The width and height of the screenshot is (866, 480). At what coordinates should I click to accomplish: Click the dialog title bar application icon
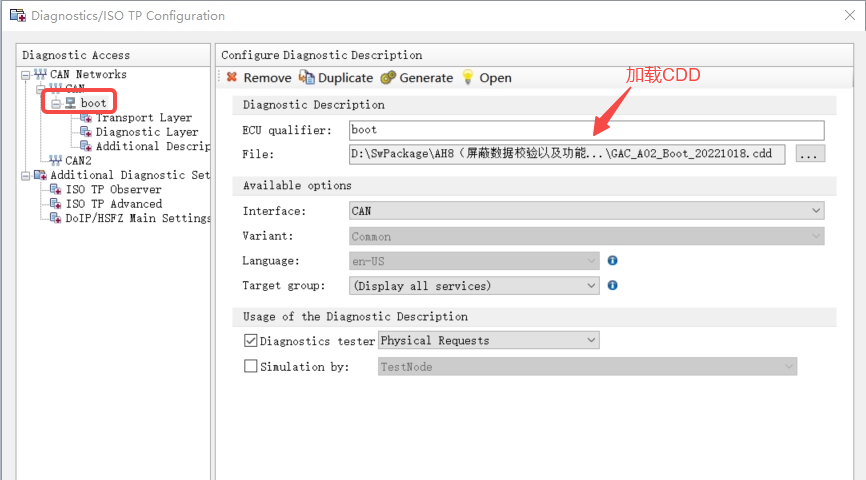pyautogui.click(x=18, y=15)
